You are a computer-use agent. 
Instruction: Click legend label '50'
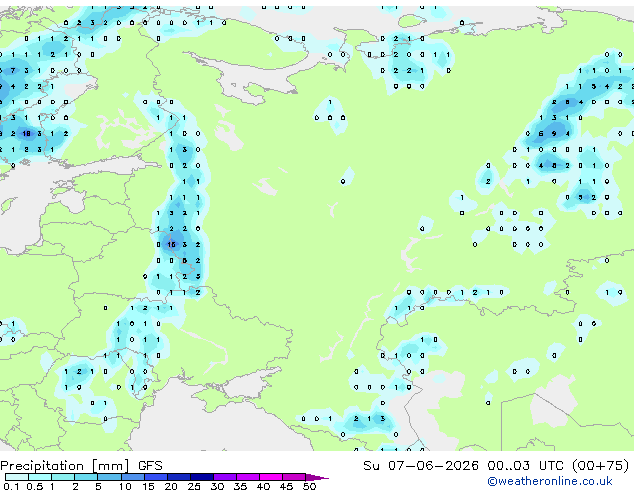pyautogui.click(x=309, y=486)
